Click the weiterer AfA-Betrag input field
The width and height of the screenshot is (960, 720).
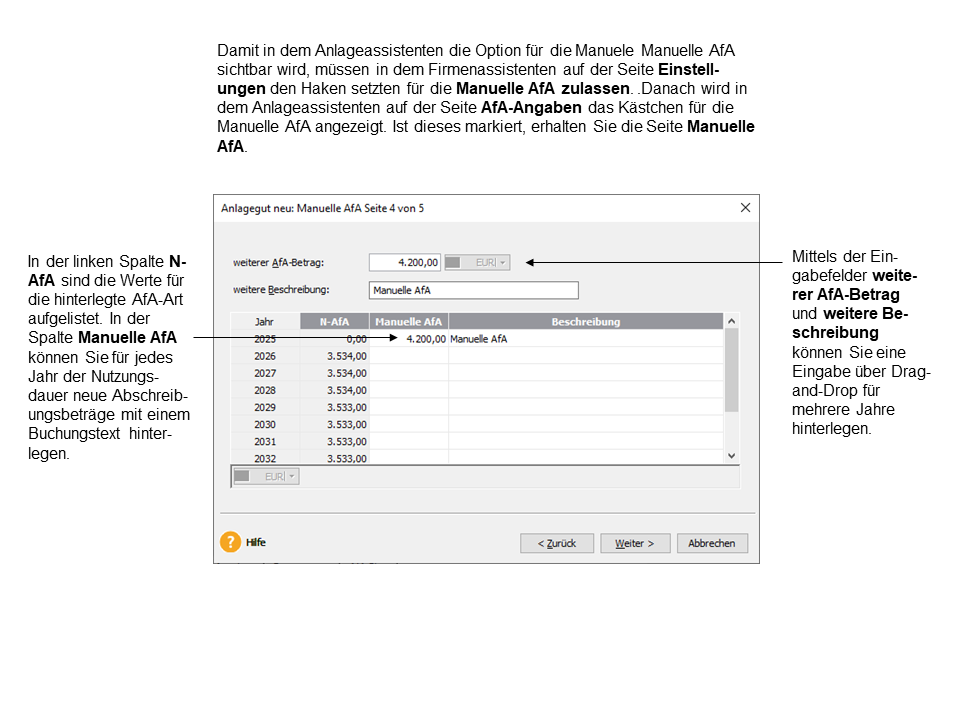pyautogui.click(x=405, y=262)
